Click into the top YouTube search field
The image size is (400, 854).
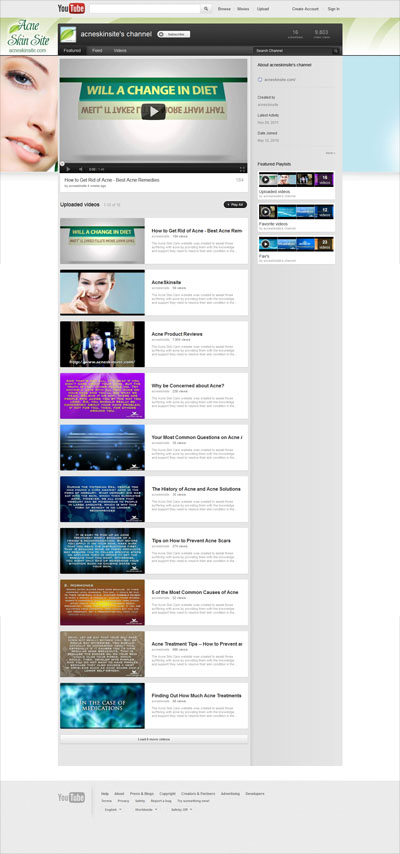tap(145, 9)
